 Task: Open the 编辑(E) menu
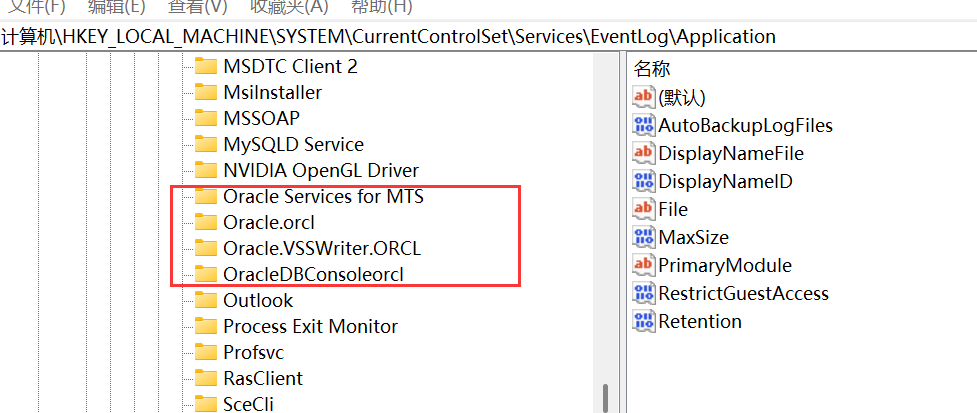point(117,7)
